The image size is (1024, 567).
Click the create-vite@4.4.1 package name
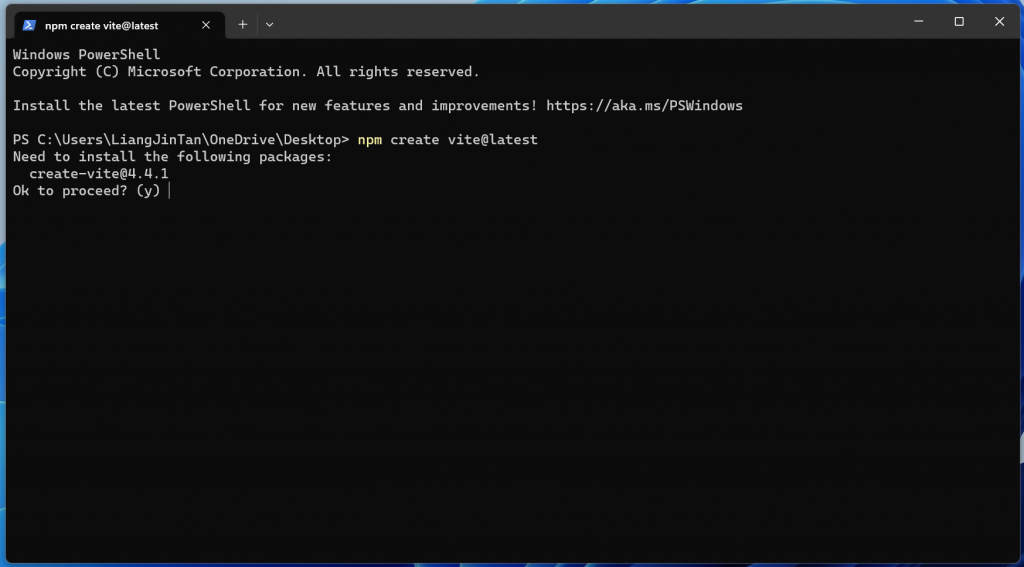[99, 174]
